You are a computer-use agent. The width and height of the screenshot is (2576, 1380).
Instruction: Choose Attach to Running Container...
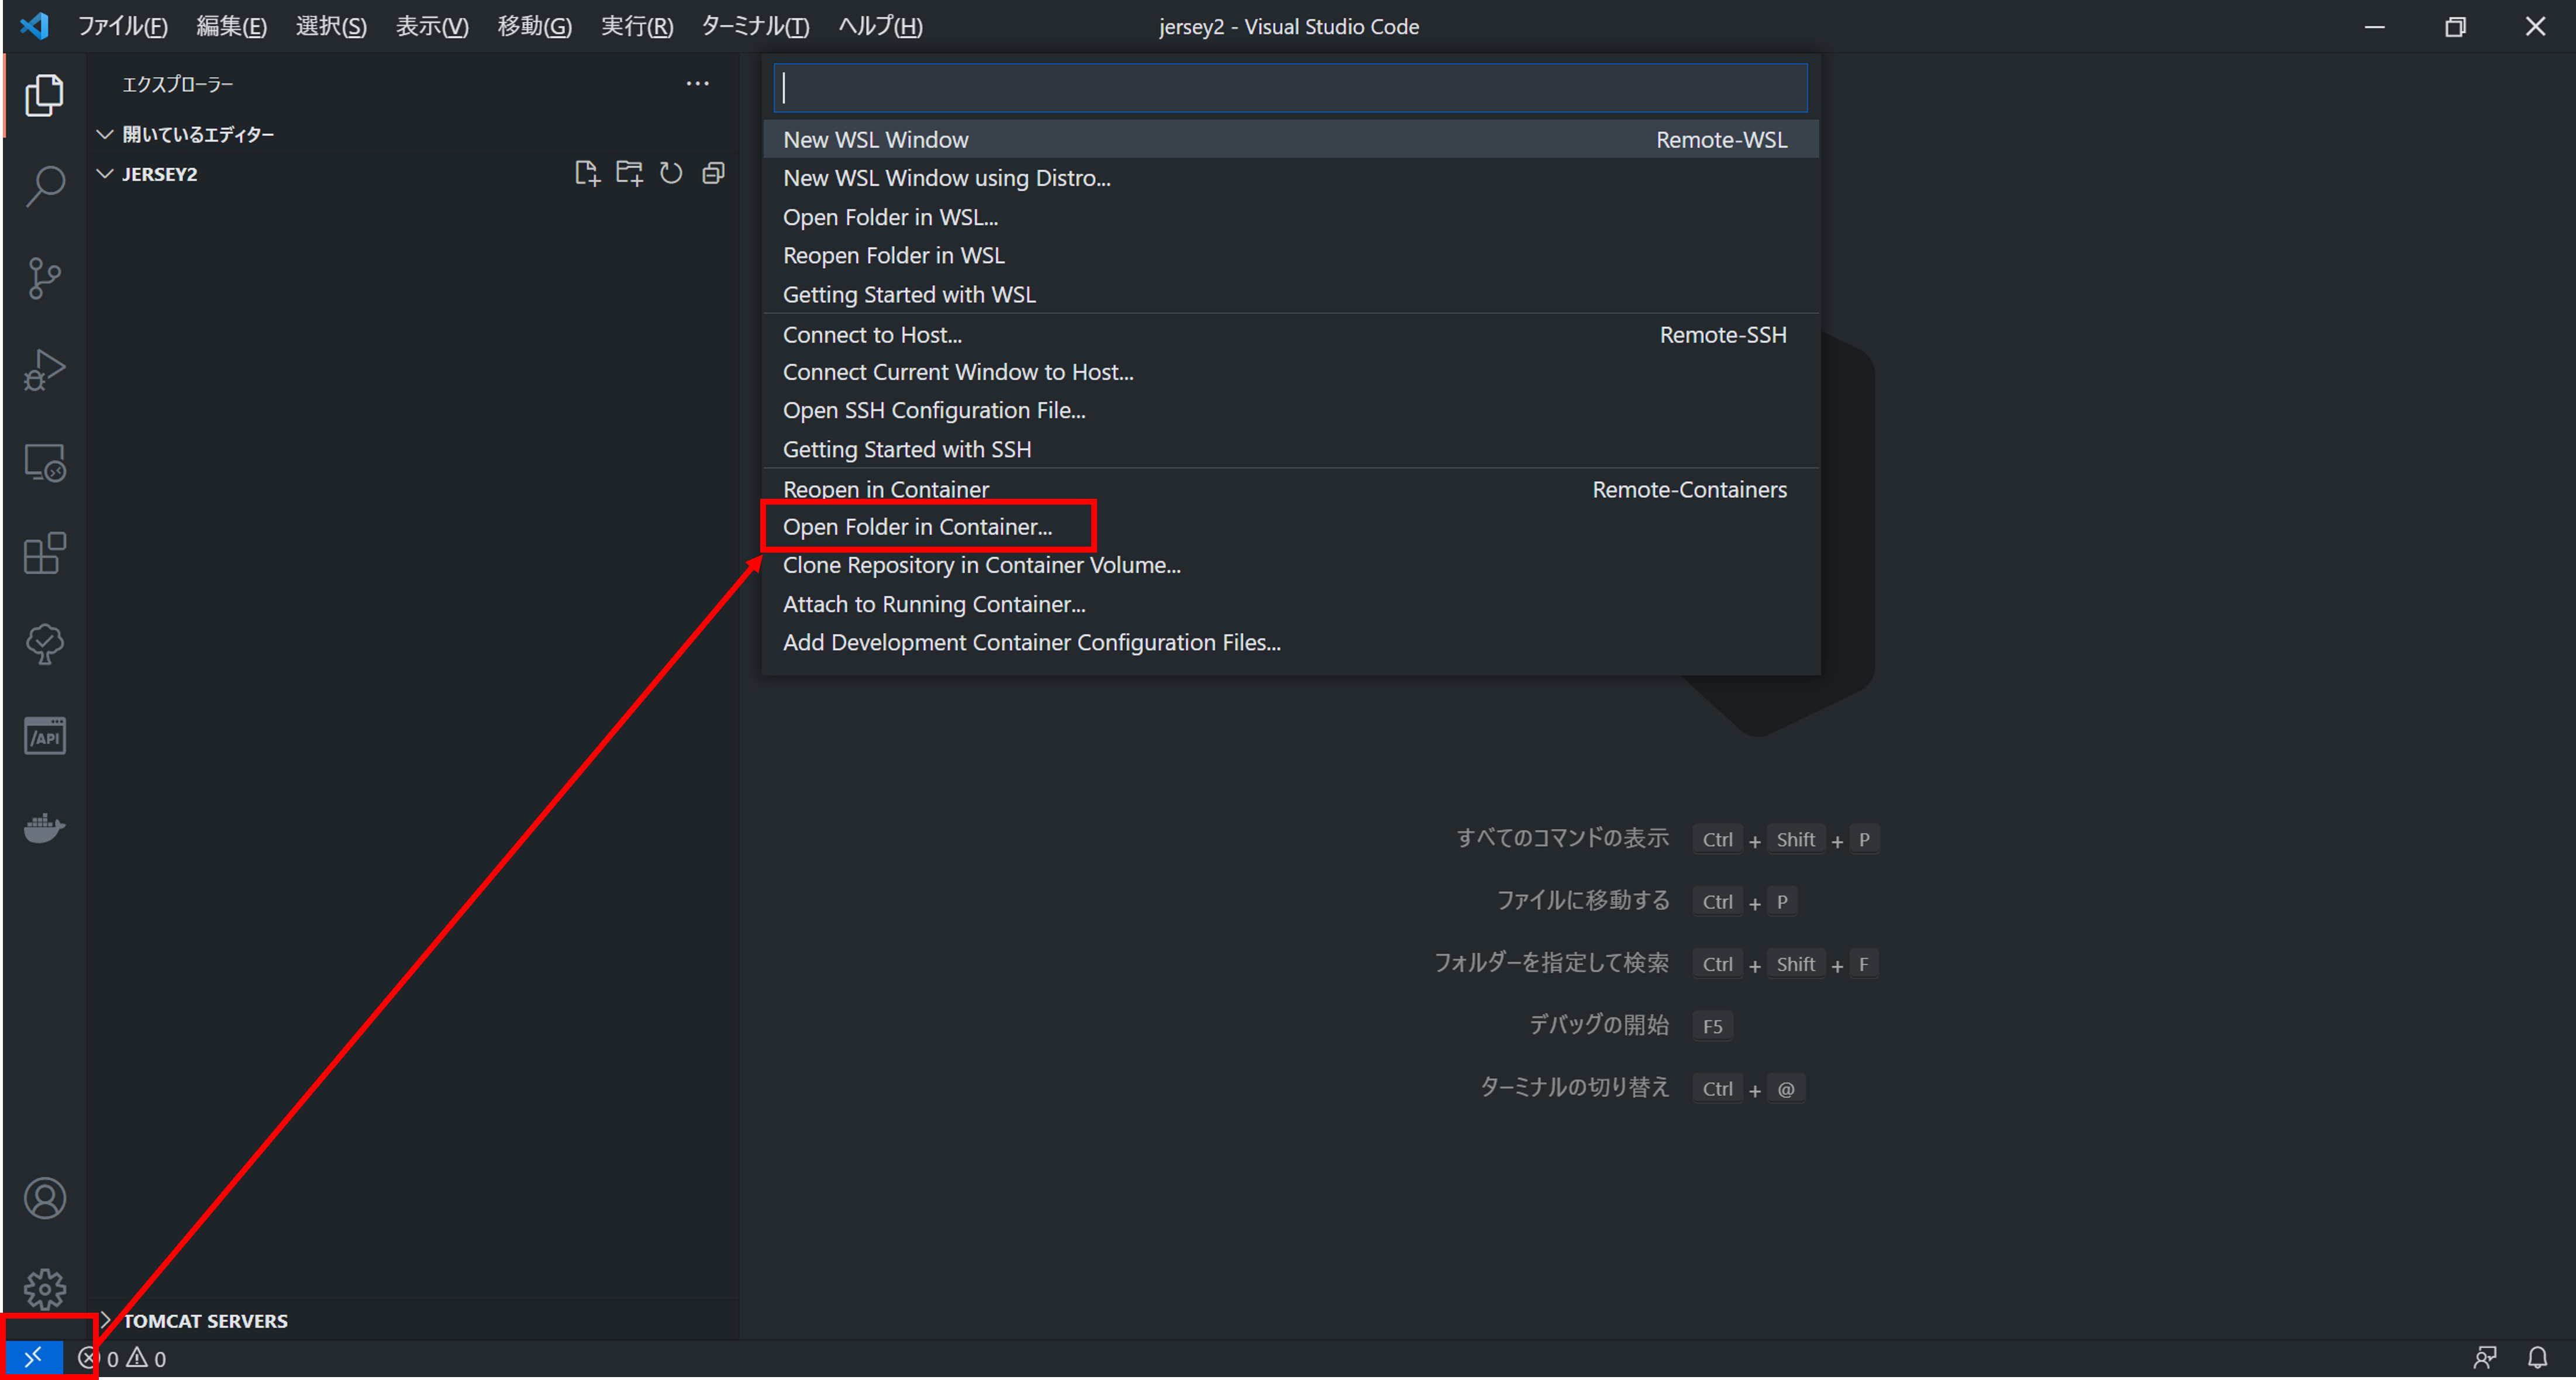coord(933,604)
